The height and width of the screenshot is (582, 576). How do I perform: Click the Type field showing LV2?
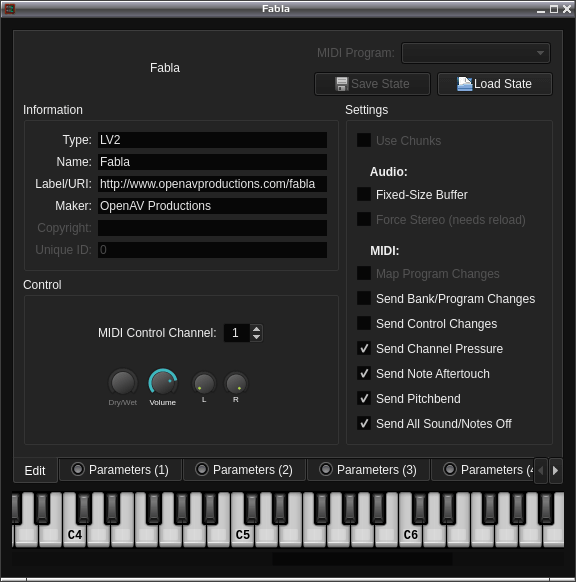point(212,140)
